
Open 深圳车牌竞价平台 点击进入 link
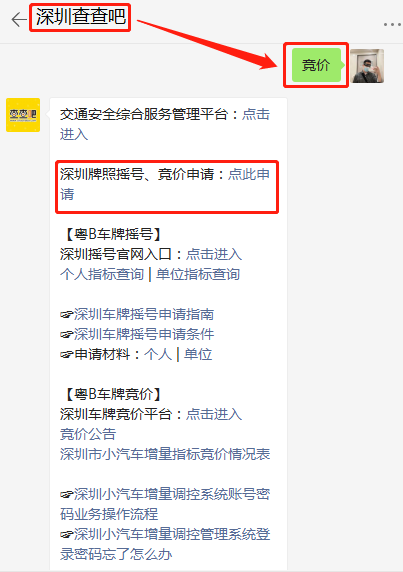214,414
